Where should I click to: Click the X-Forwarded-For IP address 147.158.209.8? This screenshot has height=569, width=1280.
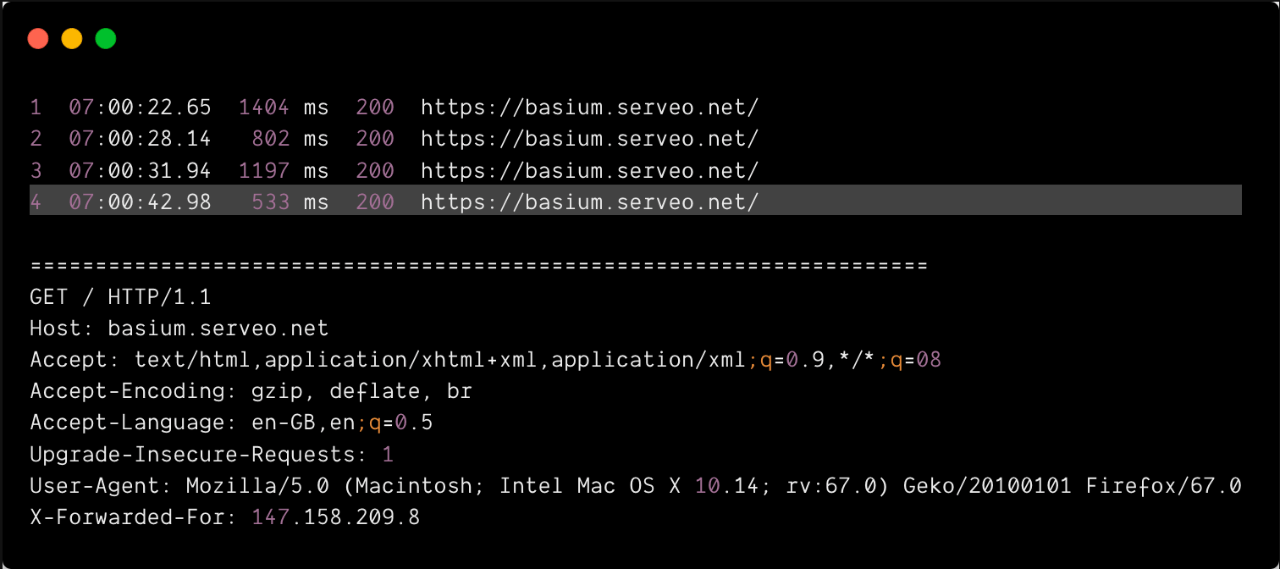(x=336, y=518)
